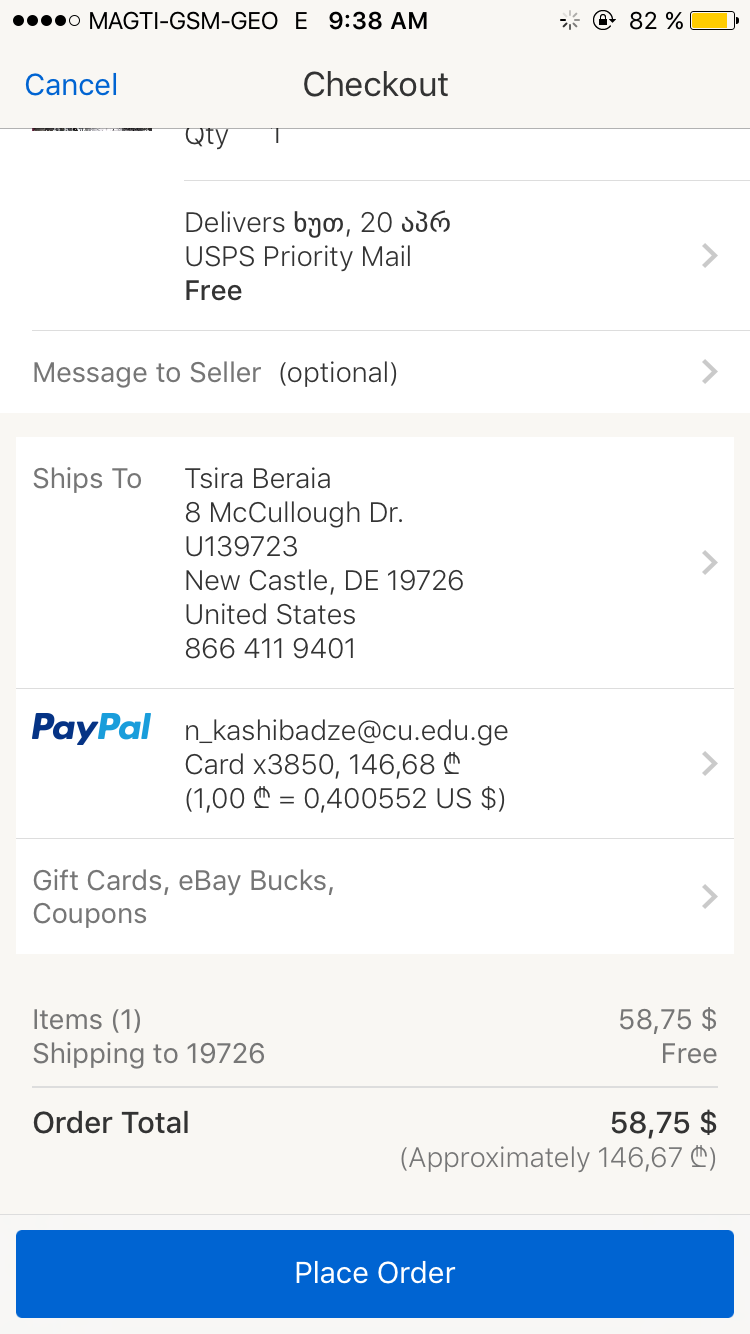
Task: Tap the Message to Seller field
Action: point(215,372)
